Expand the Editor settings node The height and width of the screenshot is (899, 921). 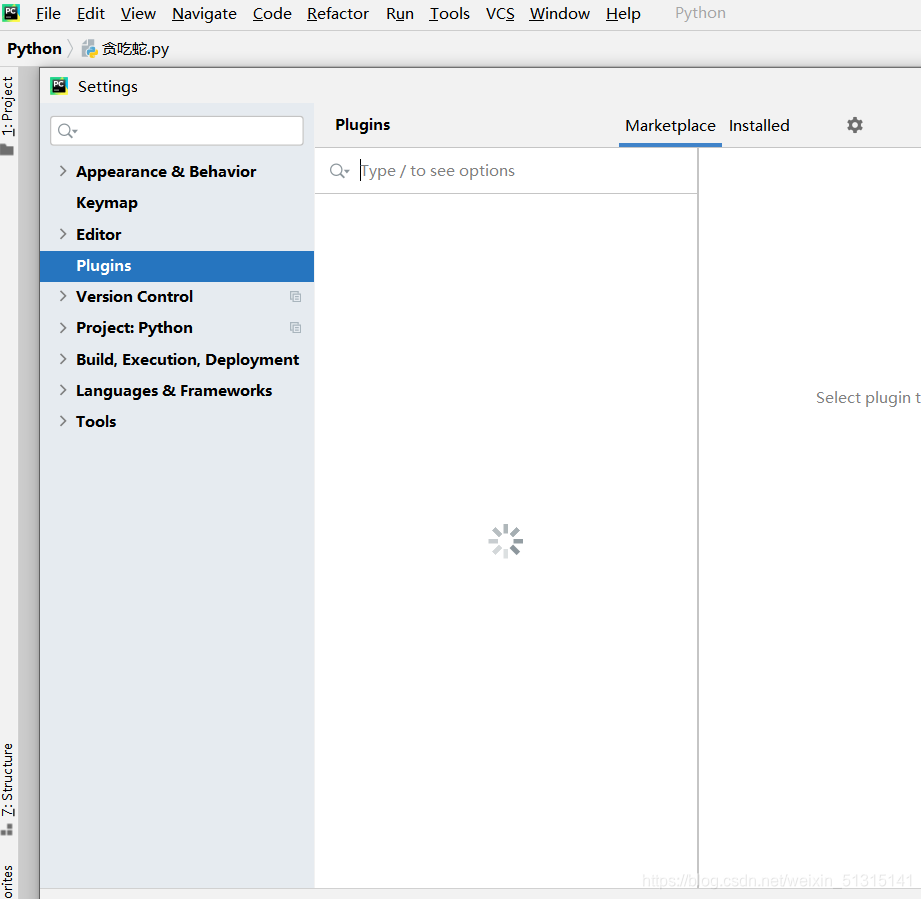(63, 234)
